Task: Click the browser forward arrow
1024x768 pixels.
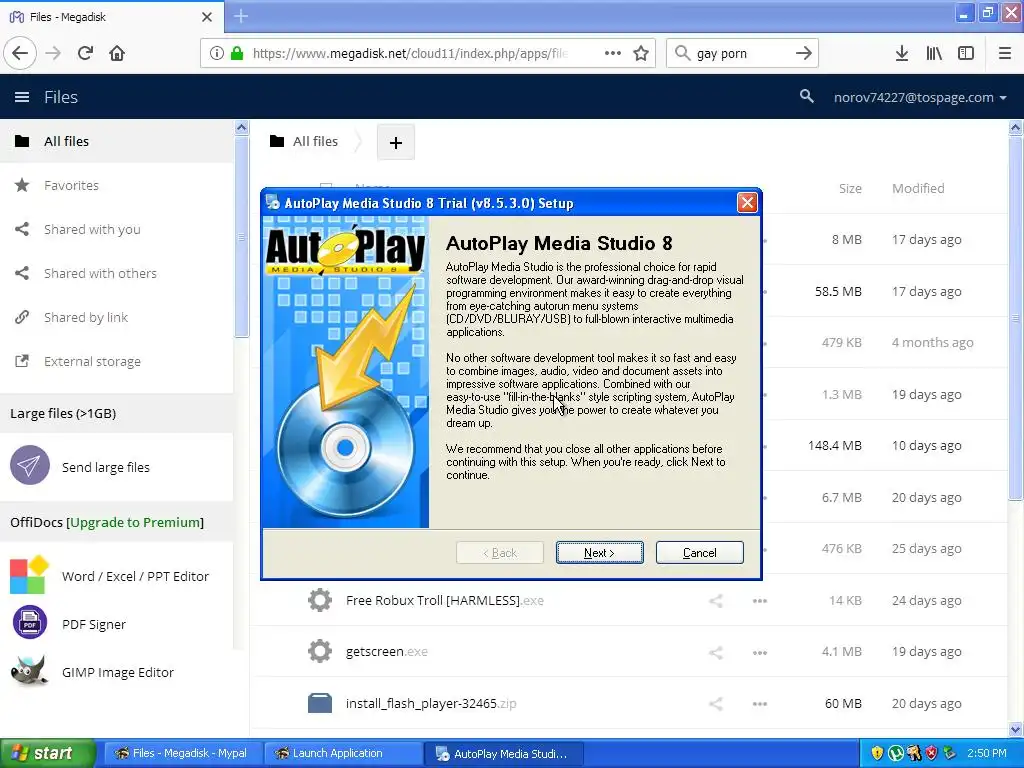Action: [x=53, y=54]
